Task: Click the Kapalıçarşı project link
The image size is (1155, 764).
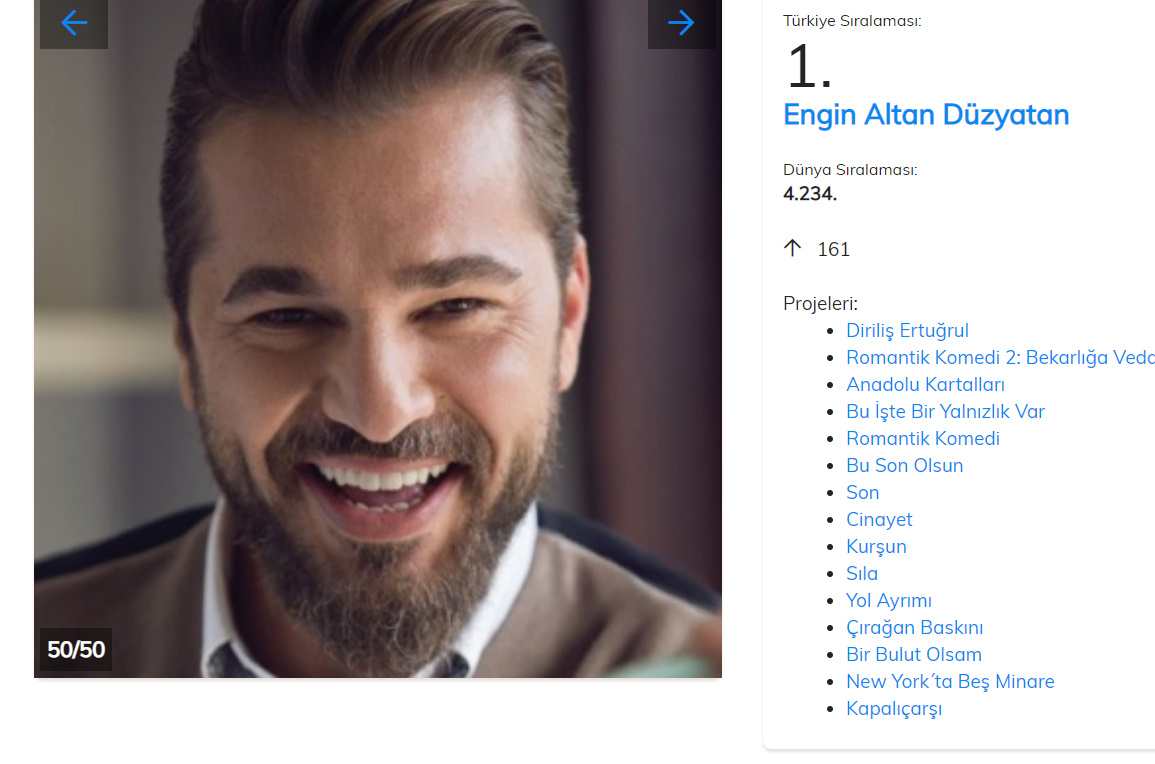Action: coord(894,709)
